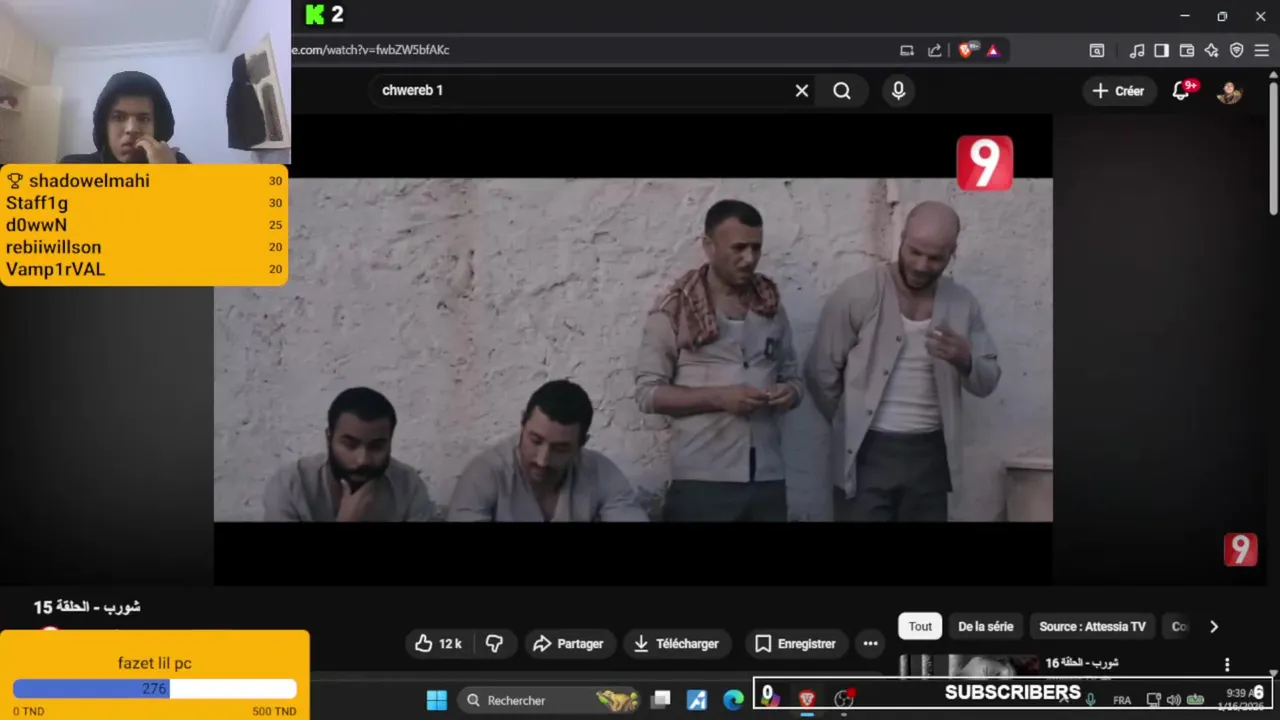
Task: Click the system tray volume speaker icon
Action: pos(1173,700)
